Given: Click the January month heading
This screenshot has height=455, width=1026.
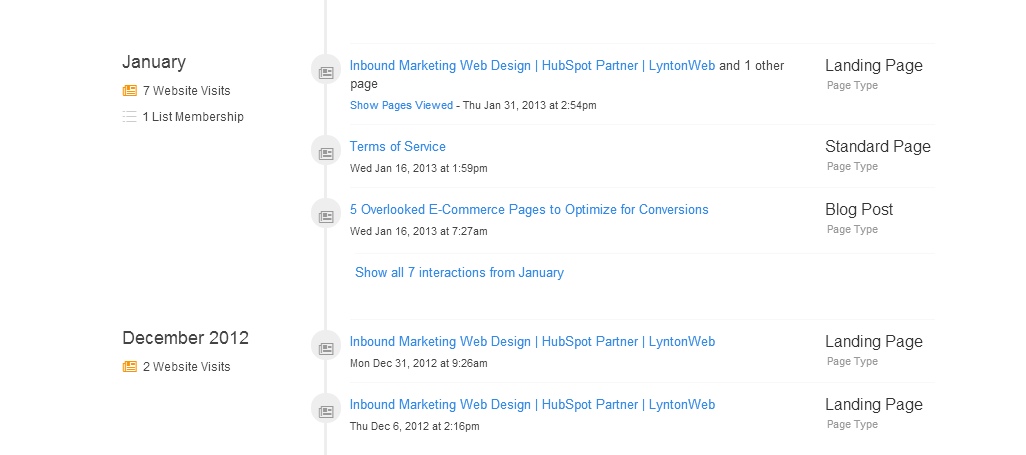Looking at the screenshot, I should [154, 62].
